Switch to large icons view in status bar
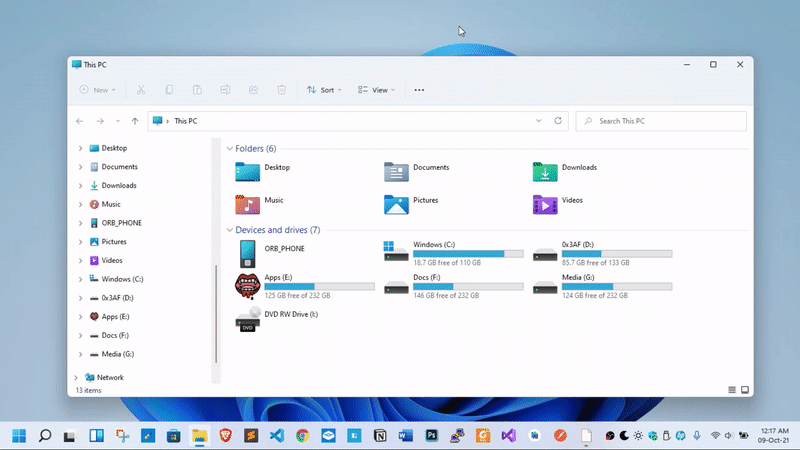Screen dimensions: 800x450 745,390
